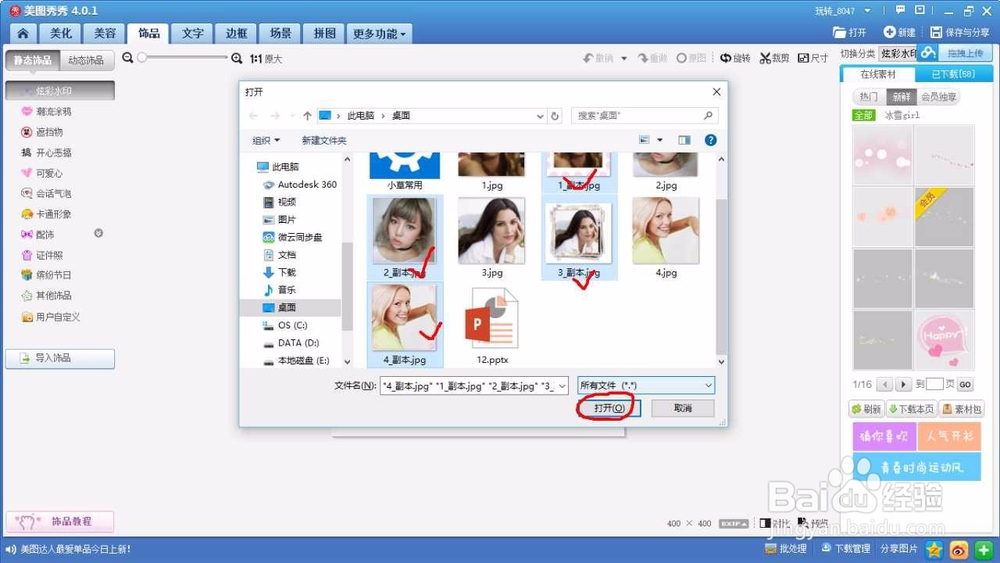This screenshot has width=1000, height=563.
Task: Select the 静态饰品 tab
Action: click(x=33, y=60)
